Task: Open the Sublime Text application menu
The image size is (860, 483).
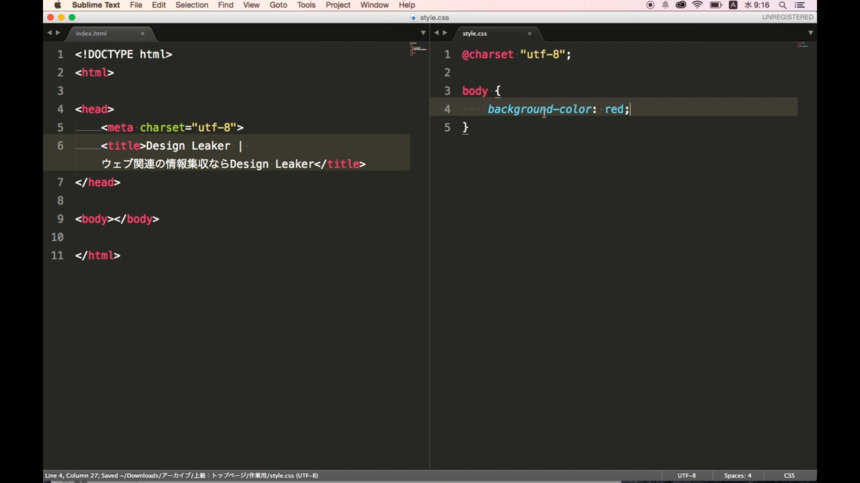Action: [x=95, y=5]
